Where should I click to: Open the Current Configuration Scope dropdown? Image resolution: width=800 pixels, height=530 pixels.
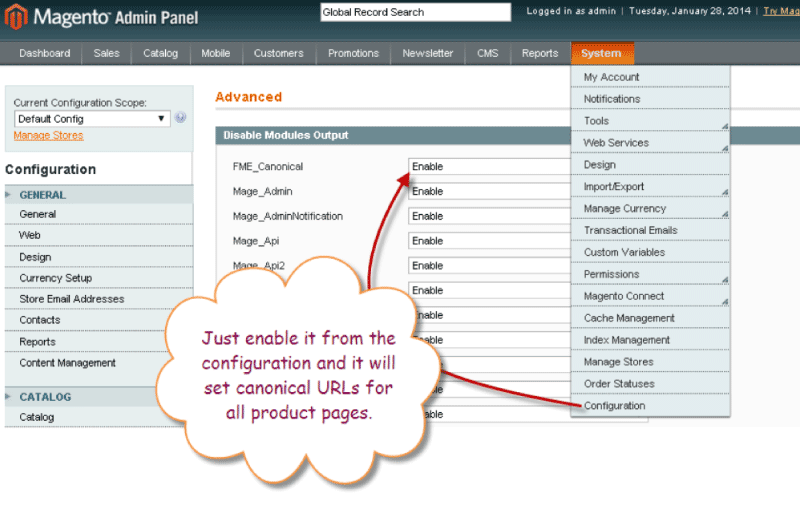(92, 119)
